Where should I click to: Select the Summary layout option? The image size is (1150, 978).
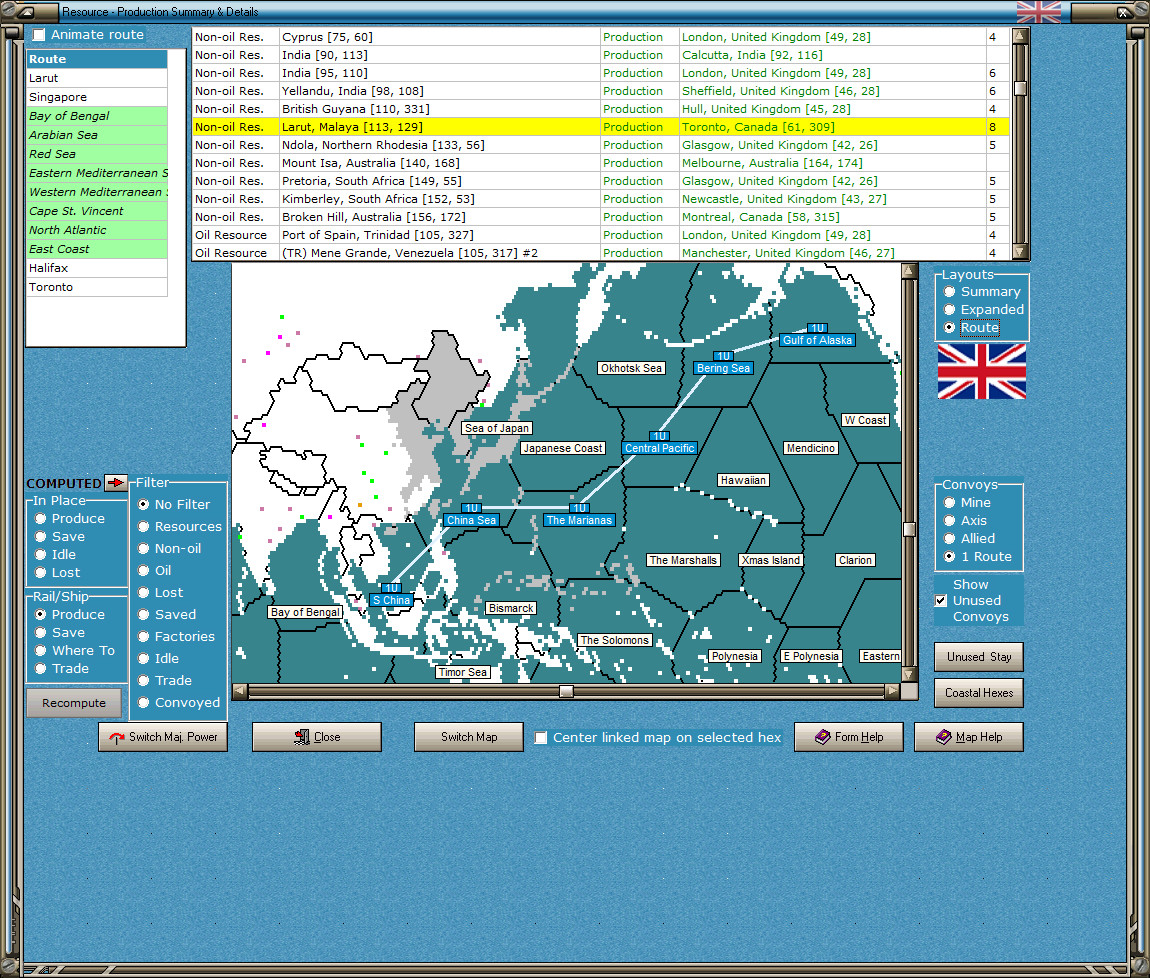(x=949, y=291)
